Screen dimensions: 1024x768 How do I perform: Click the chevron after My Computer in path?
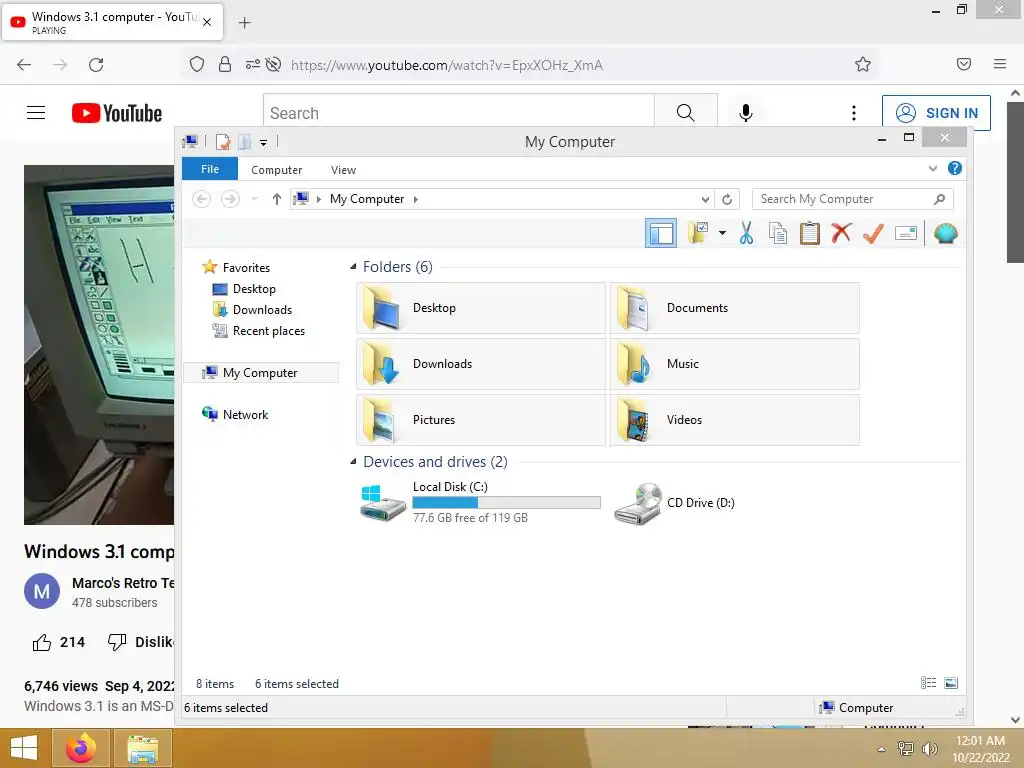(x=415, y=199)
